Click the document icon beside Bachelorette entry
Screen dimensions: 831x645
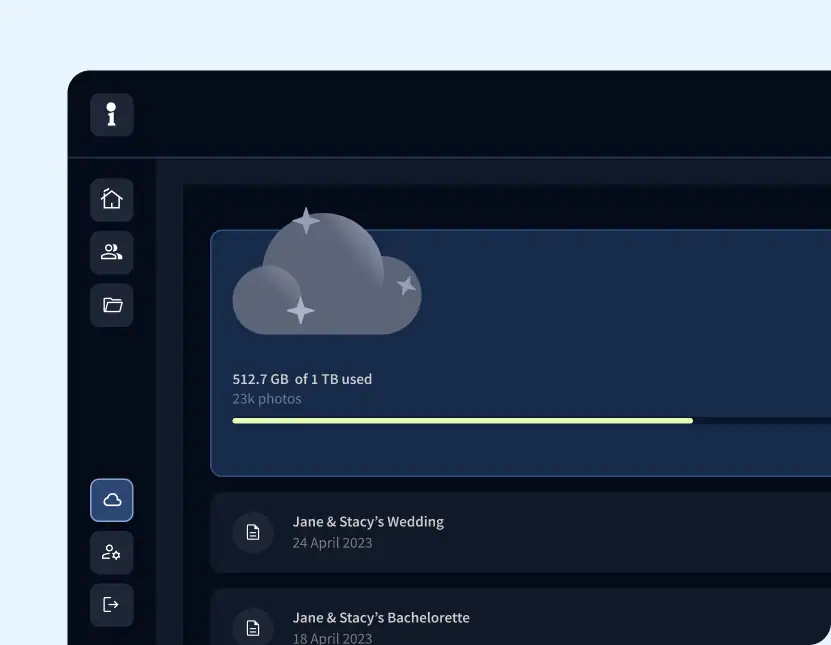coord(253,628)
